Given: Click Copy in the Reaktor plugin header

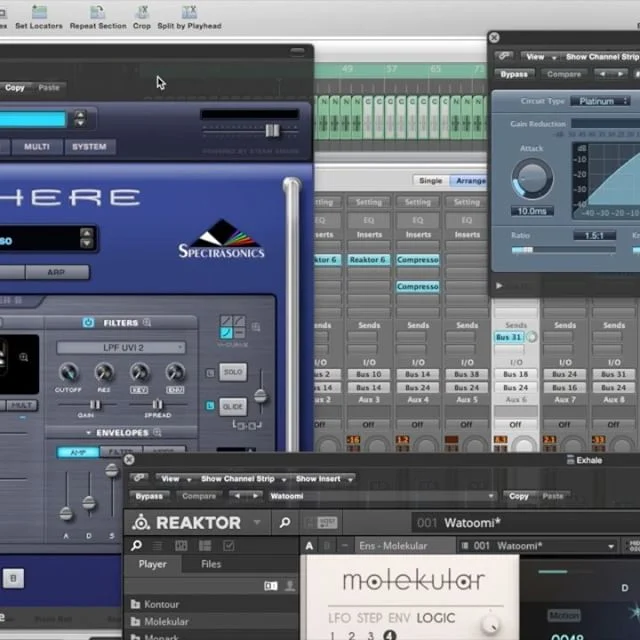Looking at the screenshot, I should (518, 496).
